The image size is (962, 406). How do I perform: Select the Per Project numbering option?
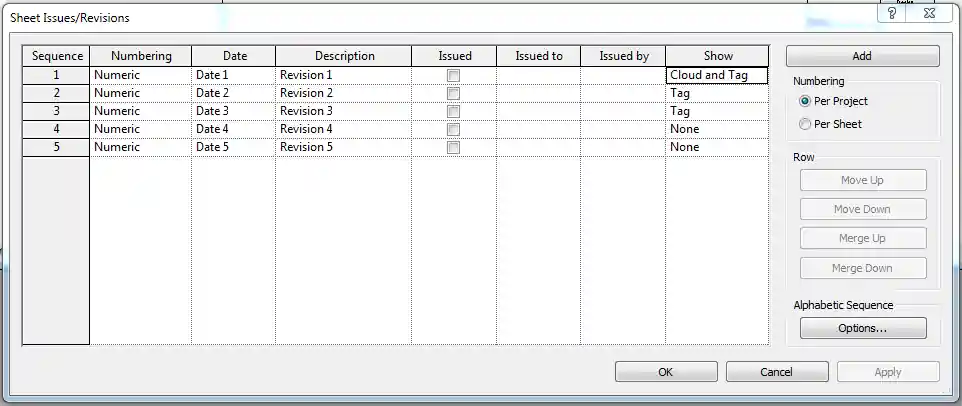coord(805,101)
